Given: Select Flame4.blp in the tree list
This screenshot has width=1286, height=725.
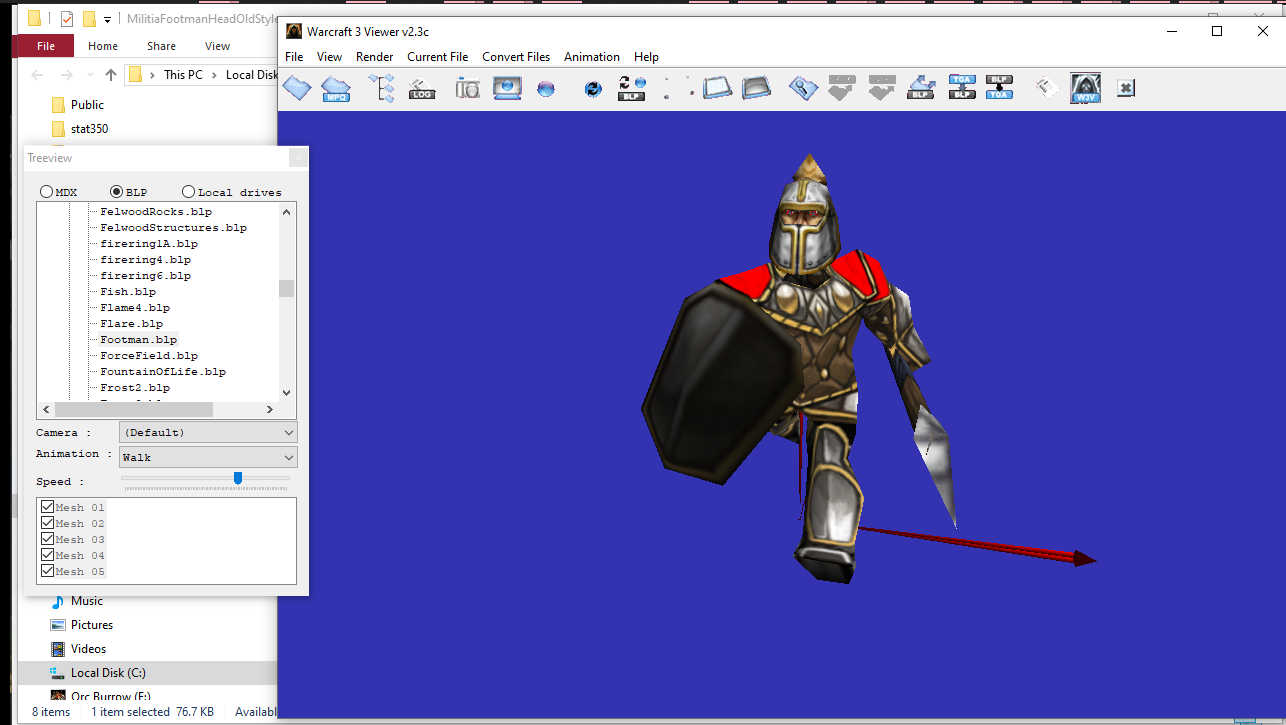Looking at the screenshot, I should (x=135, y=307).
